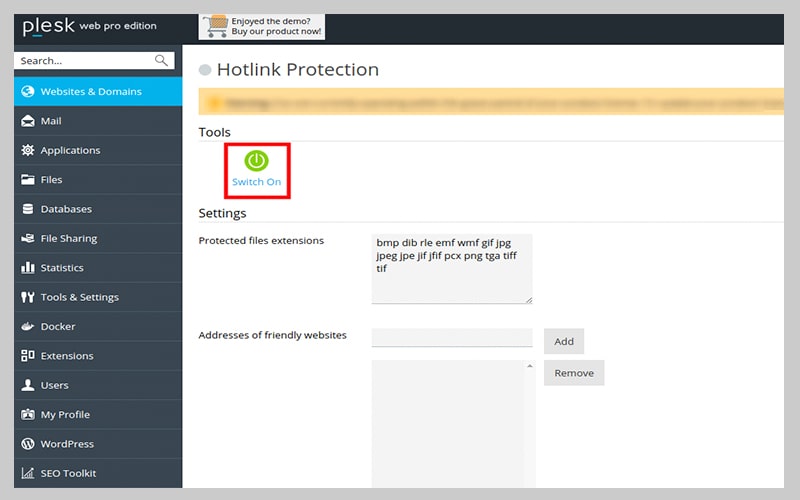Screen dimensions: 800x500
Task: Open Tools & Settings
Action: point(79,297)
